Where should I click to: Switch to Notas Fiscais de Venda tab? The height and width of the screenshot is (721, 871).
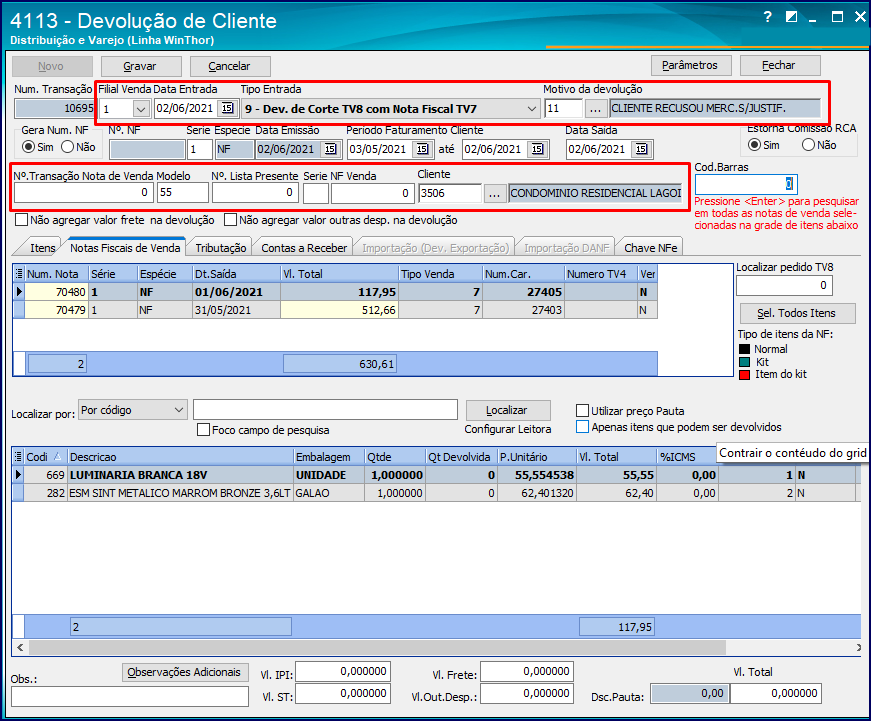pyautogui.click(x=126, y=248)
